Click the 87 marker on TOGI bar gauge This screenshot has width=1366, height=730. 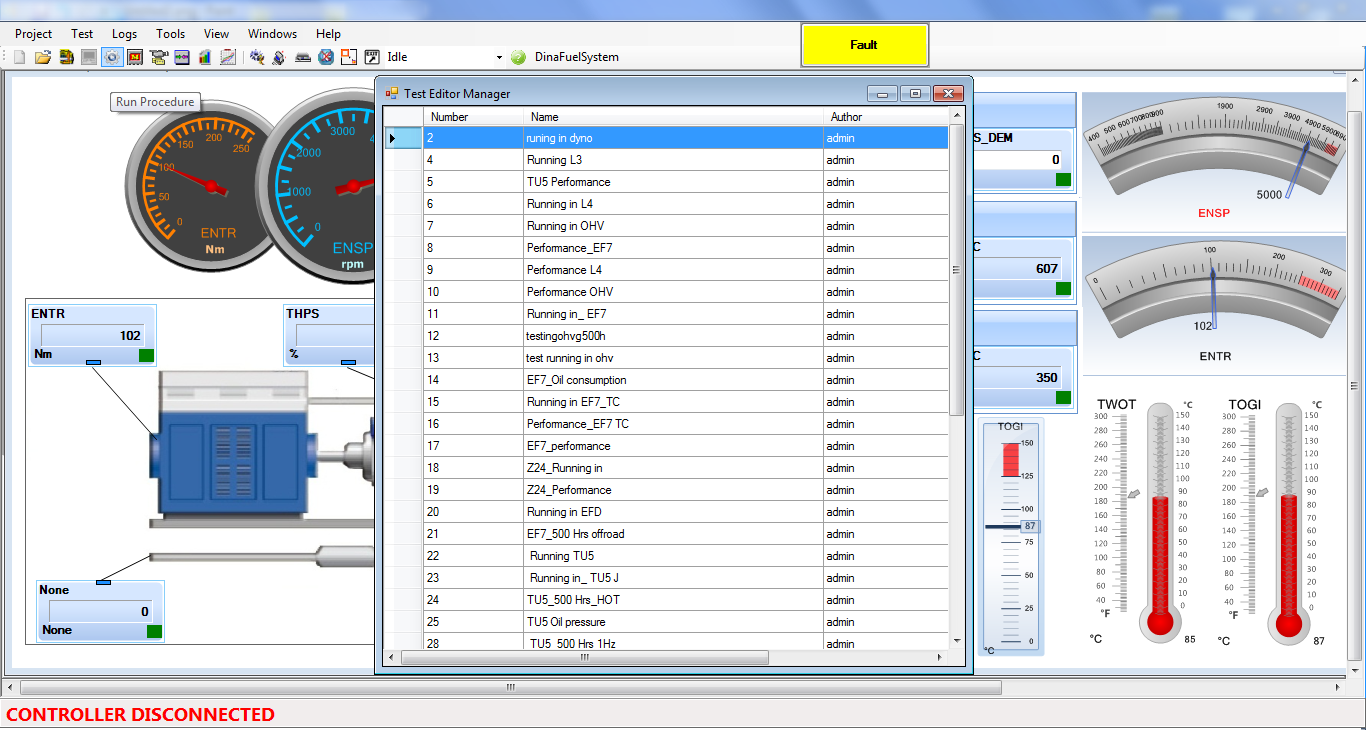point(1030,526)
